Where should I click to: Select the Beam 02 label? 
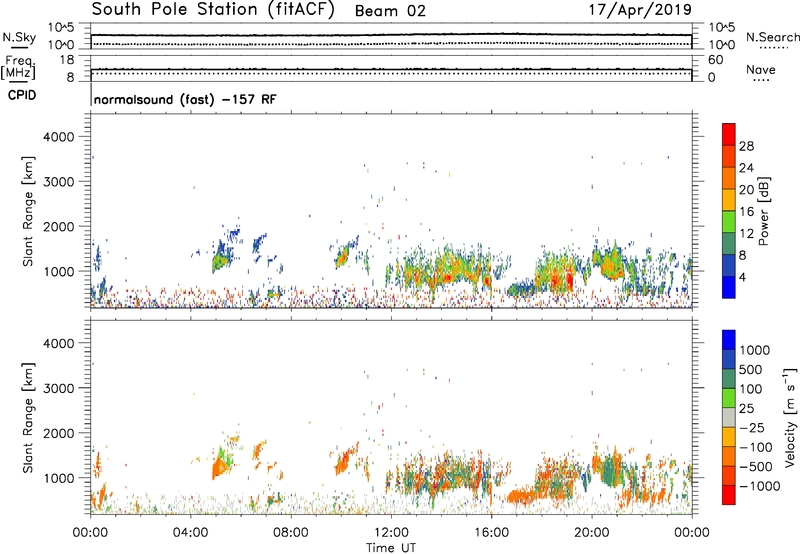[390, 11]
